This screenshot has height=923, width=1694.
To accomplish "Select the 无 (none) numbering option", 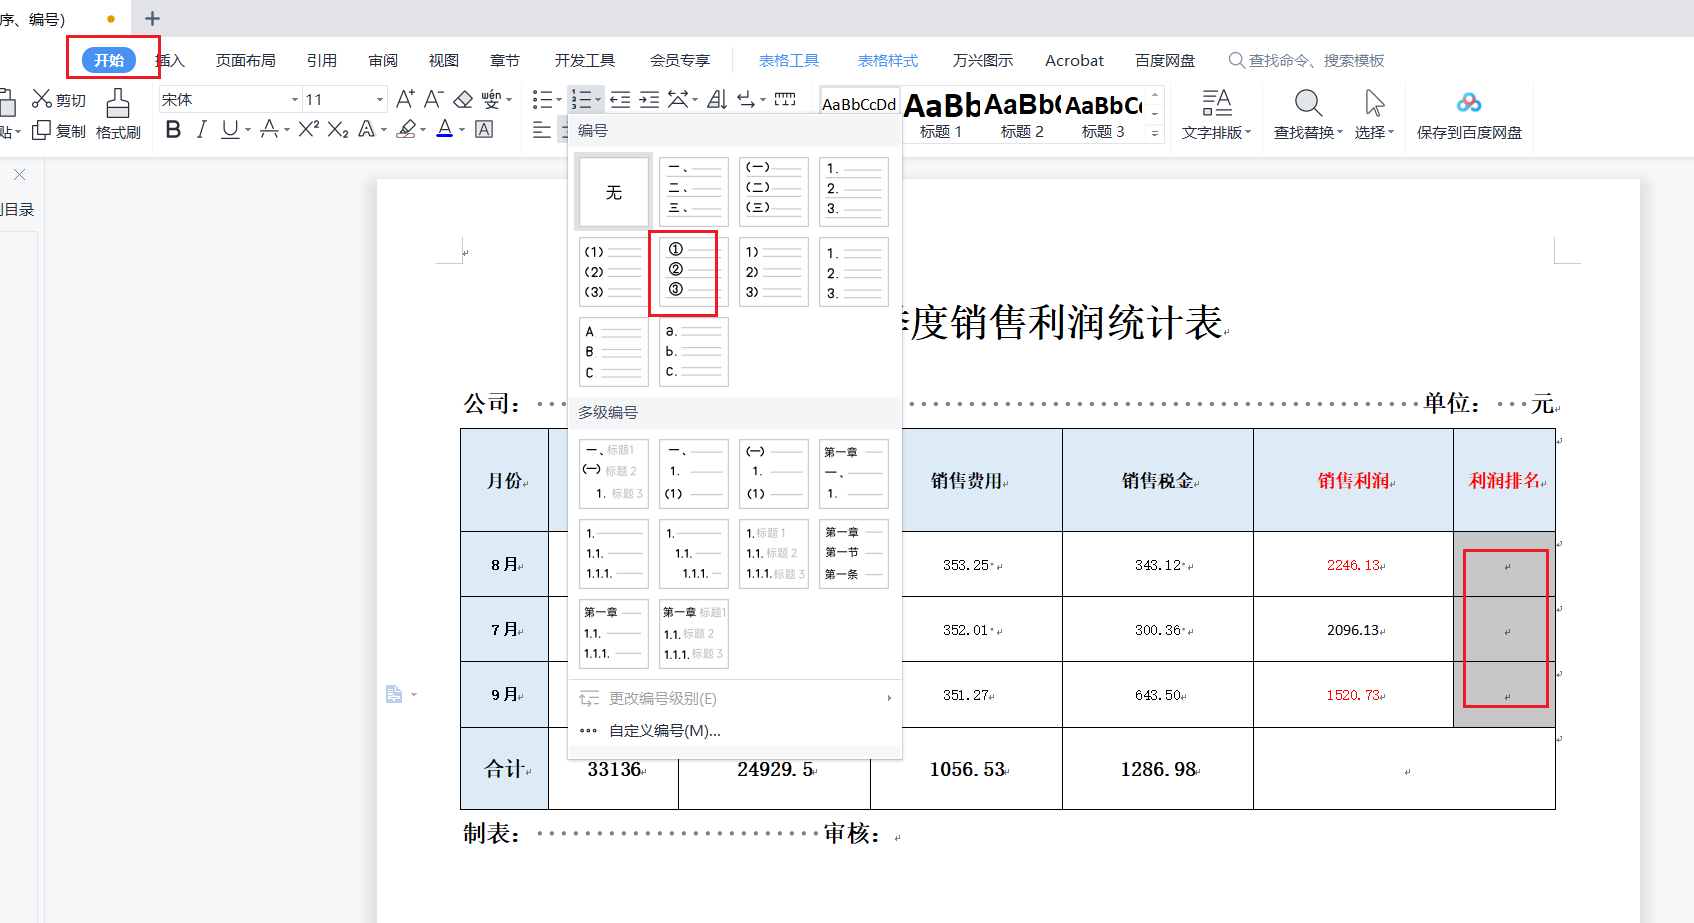I will click(x=614, y=192).
